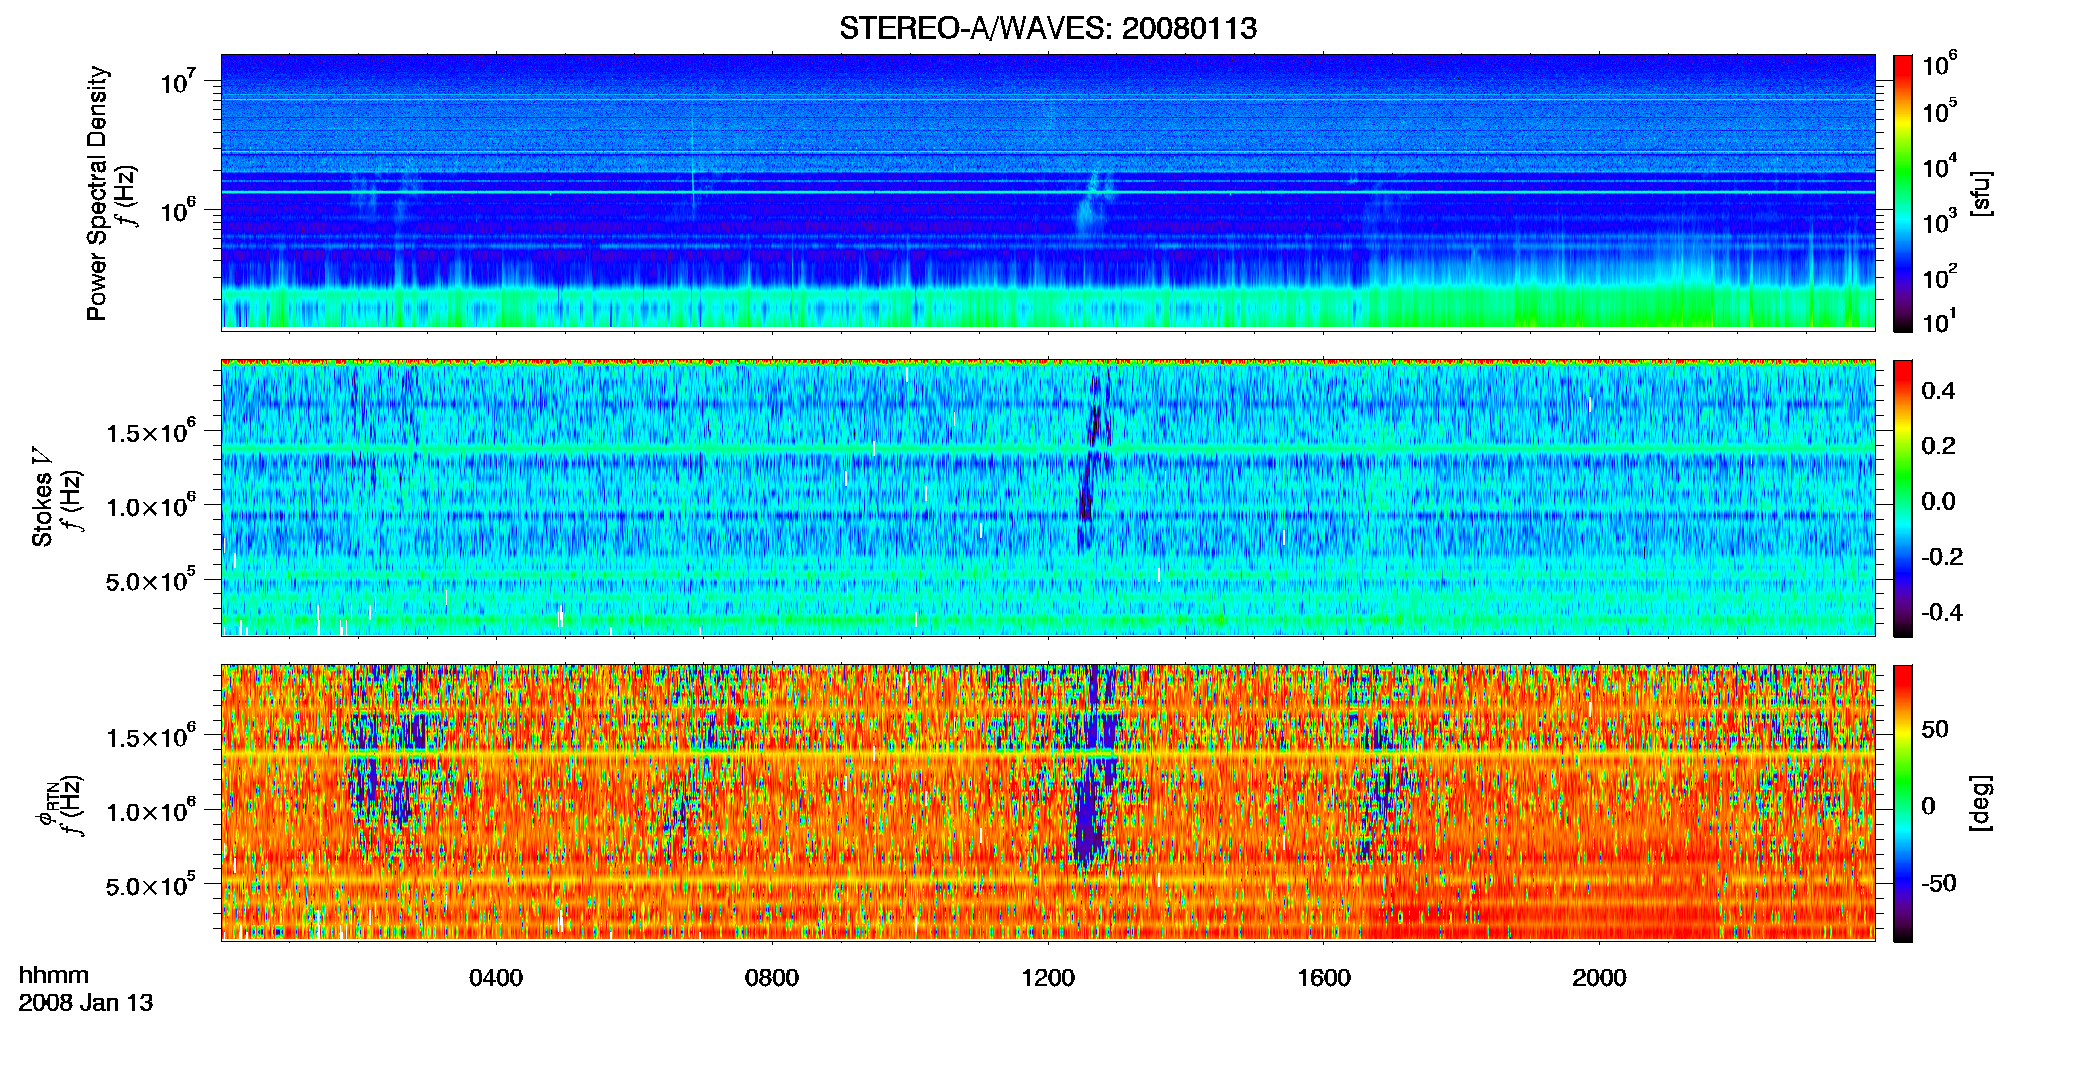Viewport: 2096px width, 1080px height.
Task: Click the 10^6 label on sfu colorbar
Action: (1940, 64)
